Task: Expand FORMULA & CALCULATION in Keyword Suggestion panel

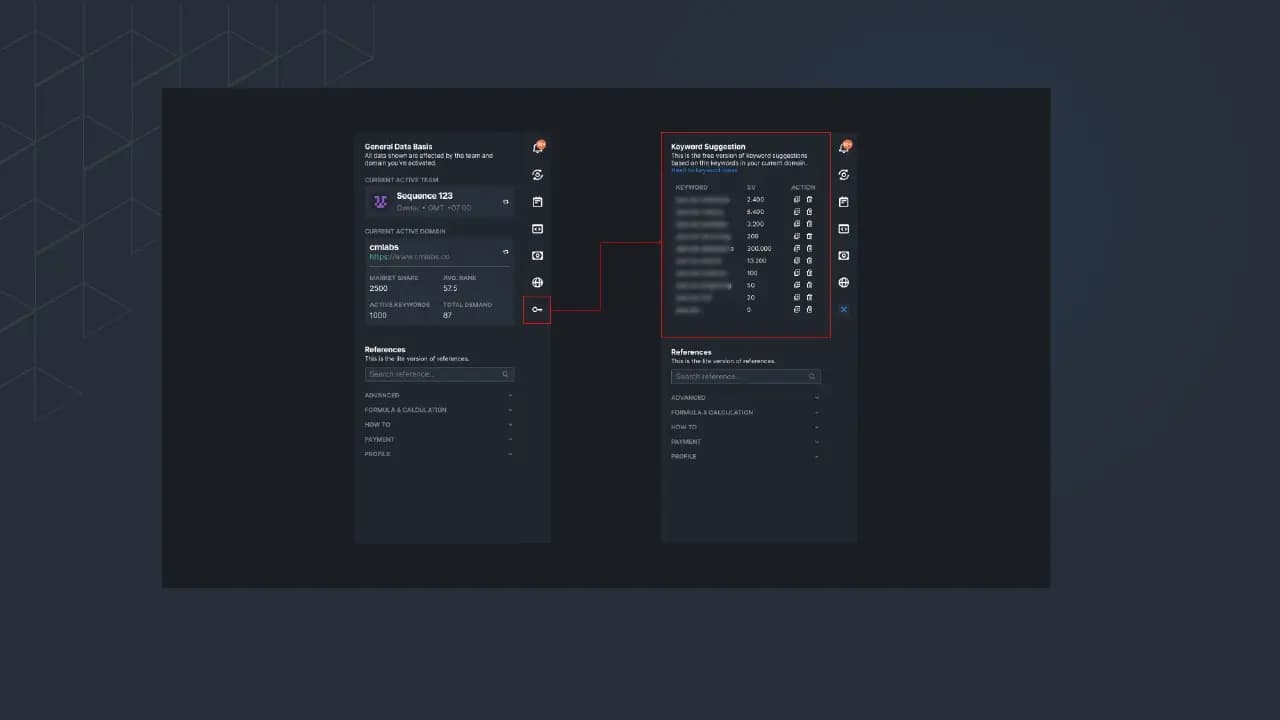Action: click(746, 412)
